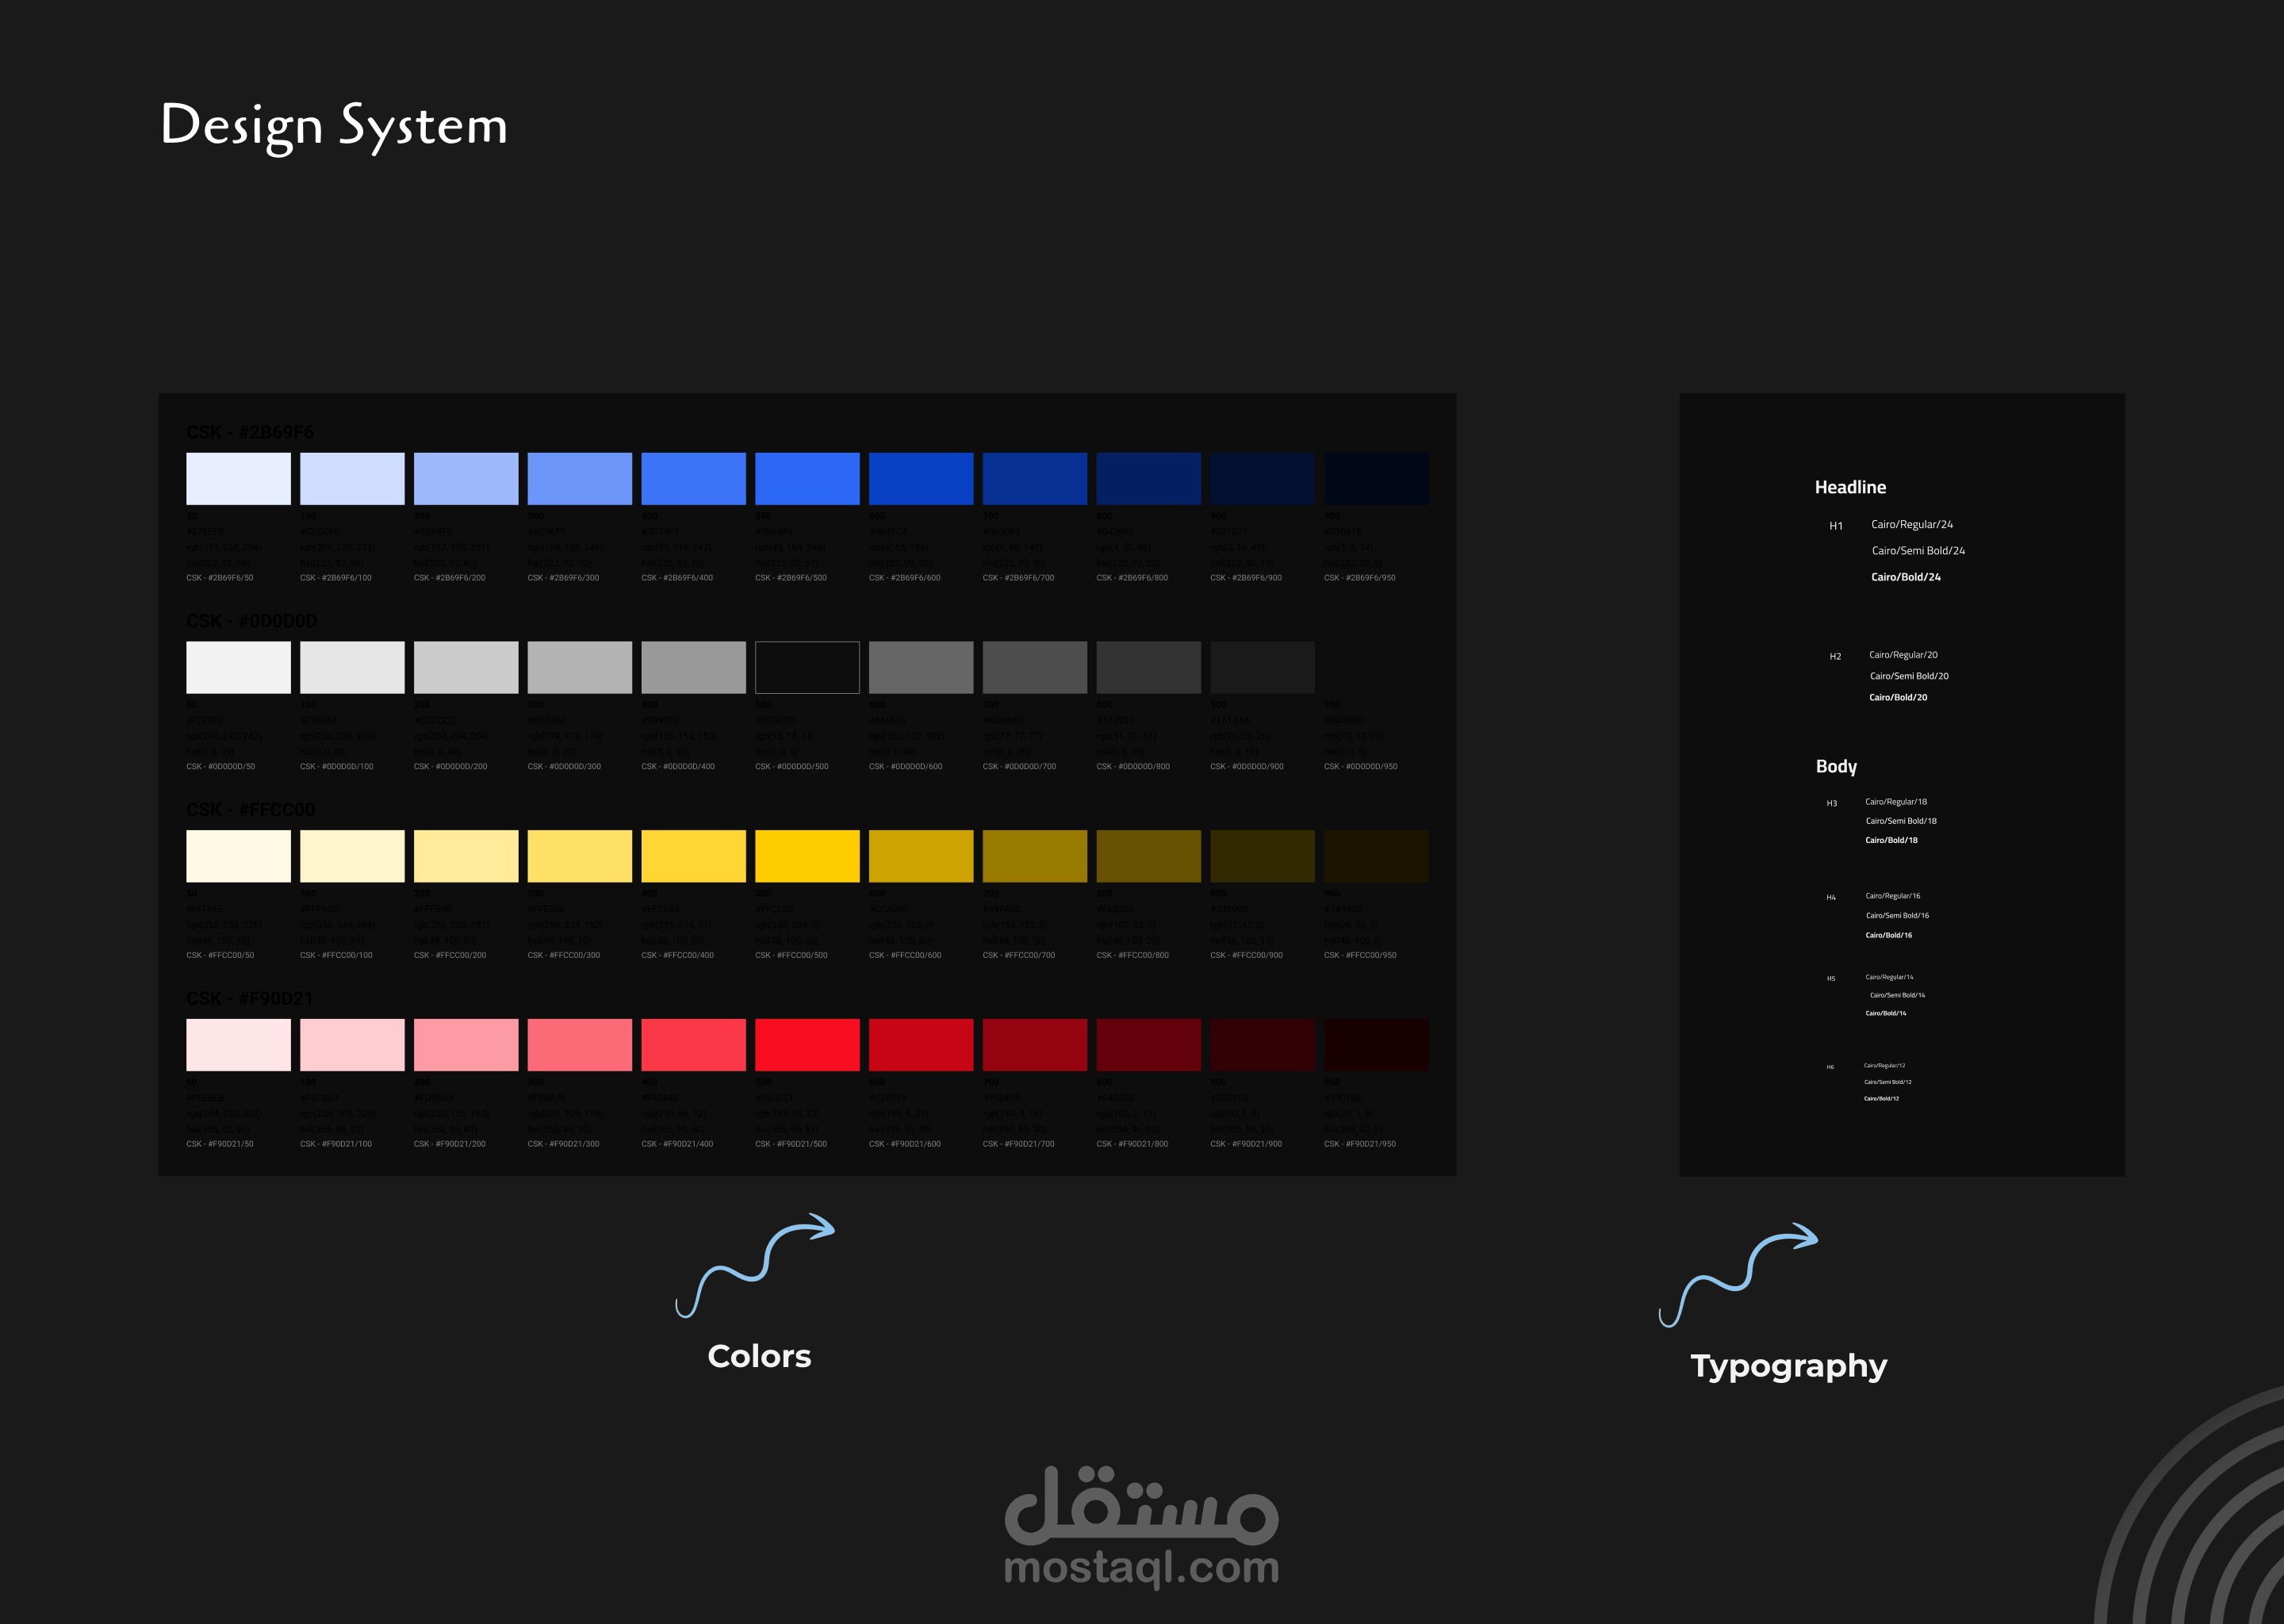The width and height of the screenshot is (2284, 1624).
Task: Select the lightest blue #2B69F6/50 swatch
Action: coord(238,478)
